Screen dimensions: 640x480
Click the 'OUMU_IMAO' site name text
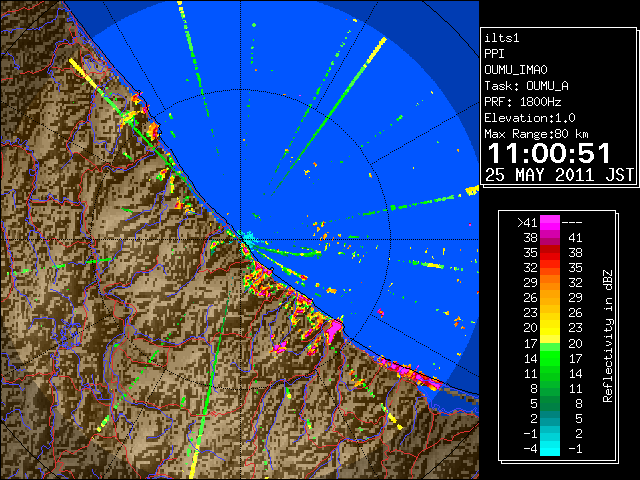pos(516,70)
